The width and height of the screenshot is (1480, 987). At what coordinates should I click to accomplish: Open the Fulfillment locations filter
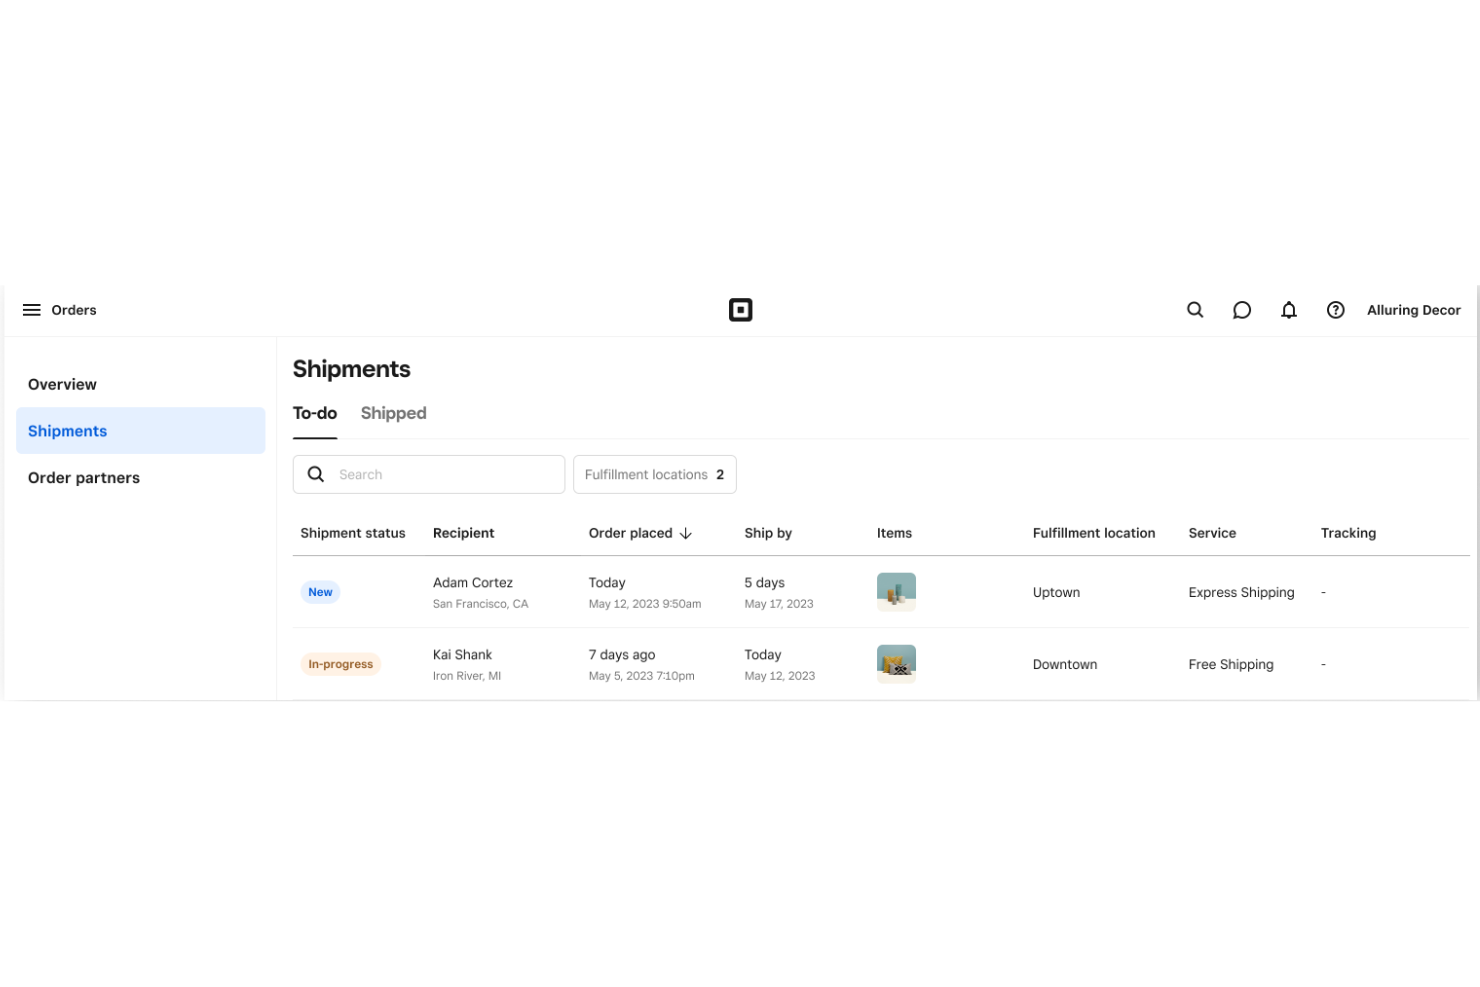point(654,474)
